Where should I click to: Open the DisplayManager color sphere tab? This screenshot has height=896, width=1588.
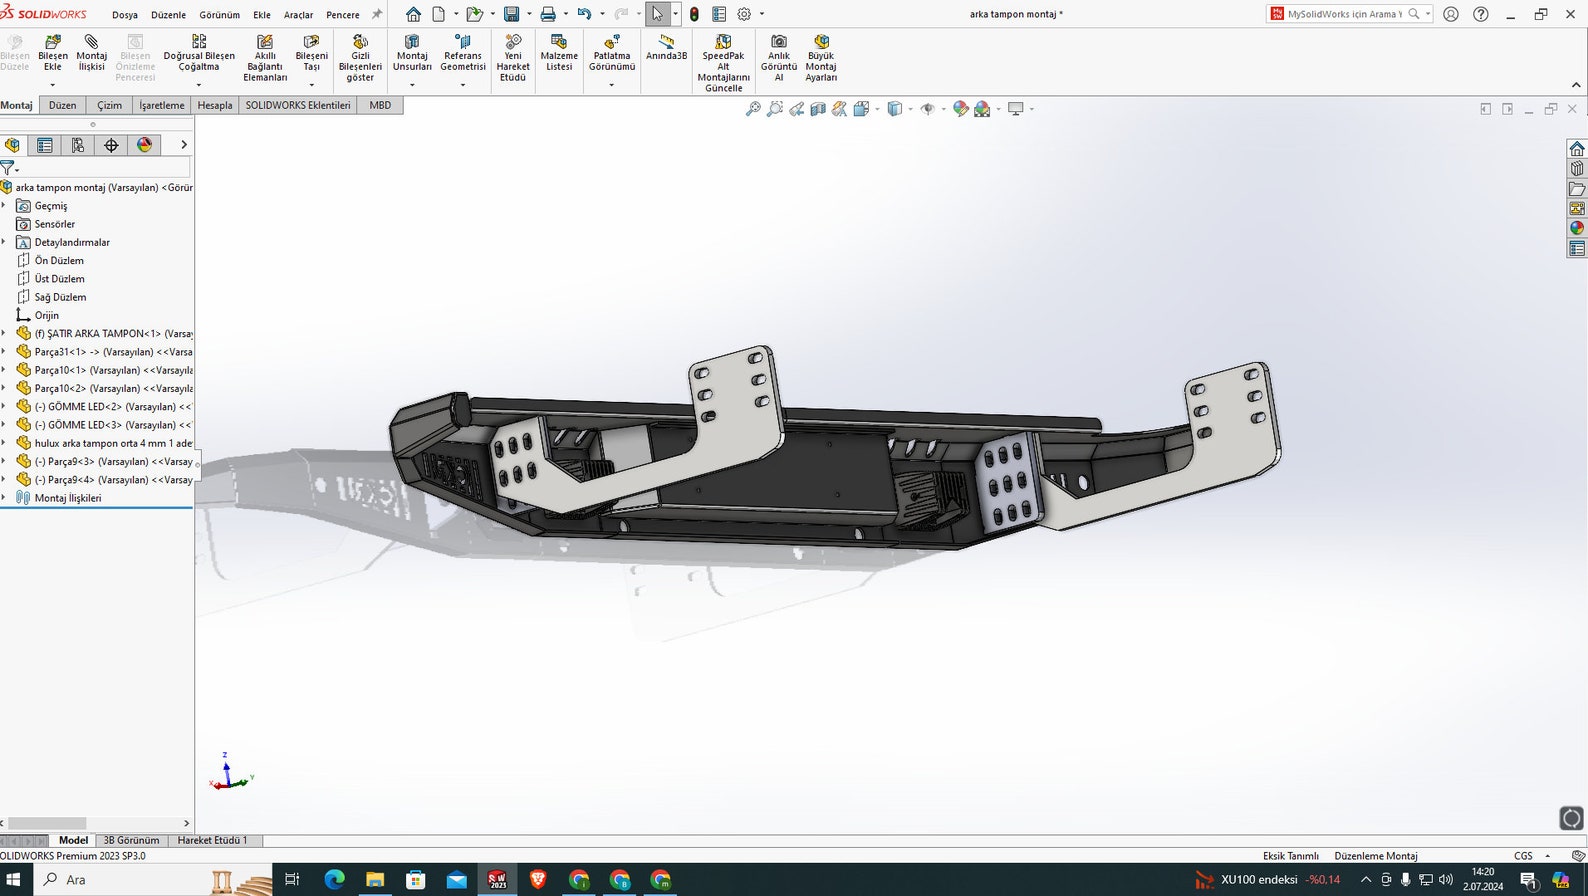point(144,145)
